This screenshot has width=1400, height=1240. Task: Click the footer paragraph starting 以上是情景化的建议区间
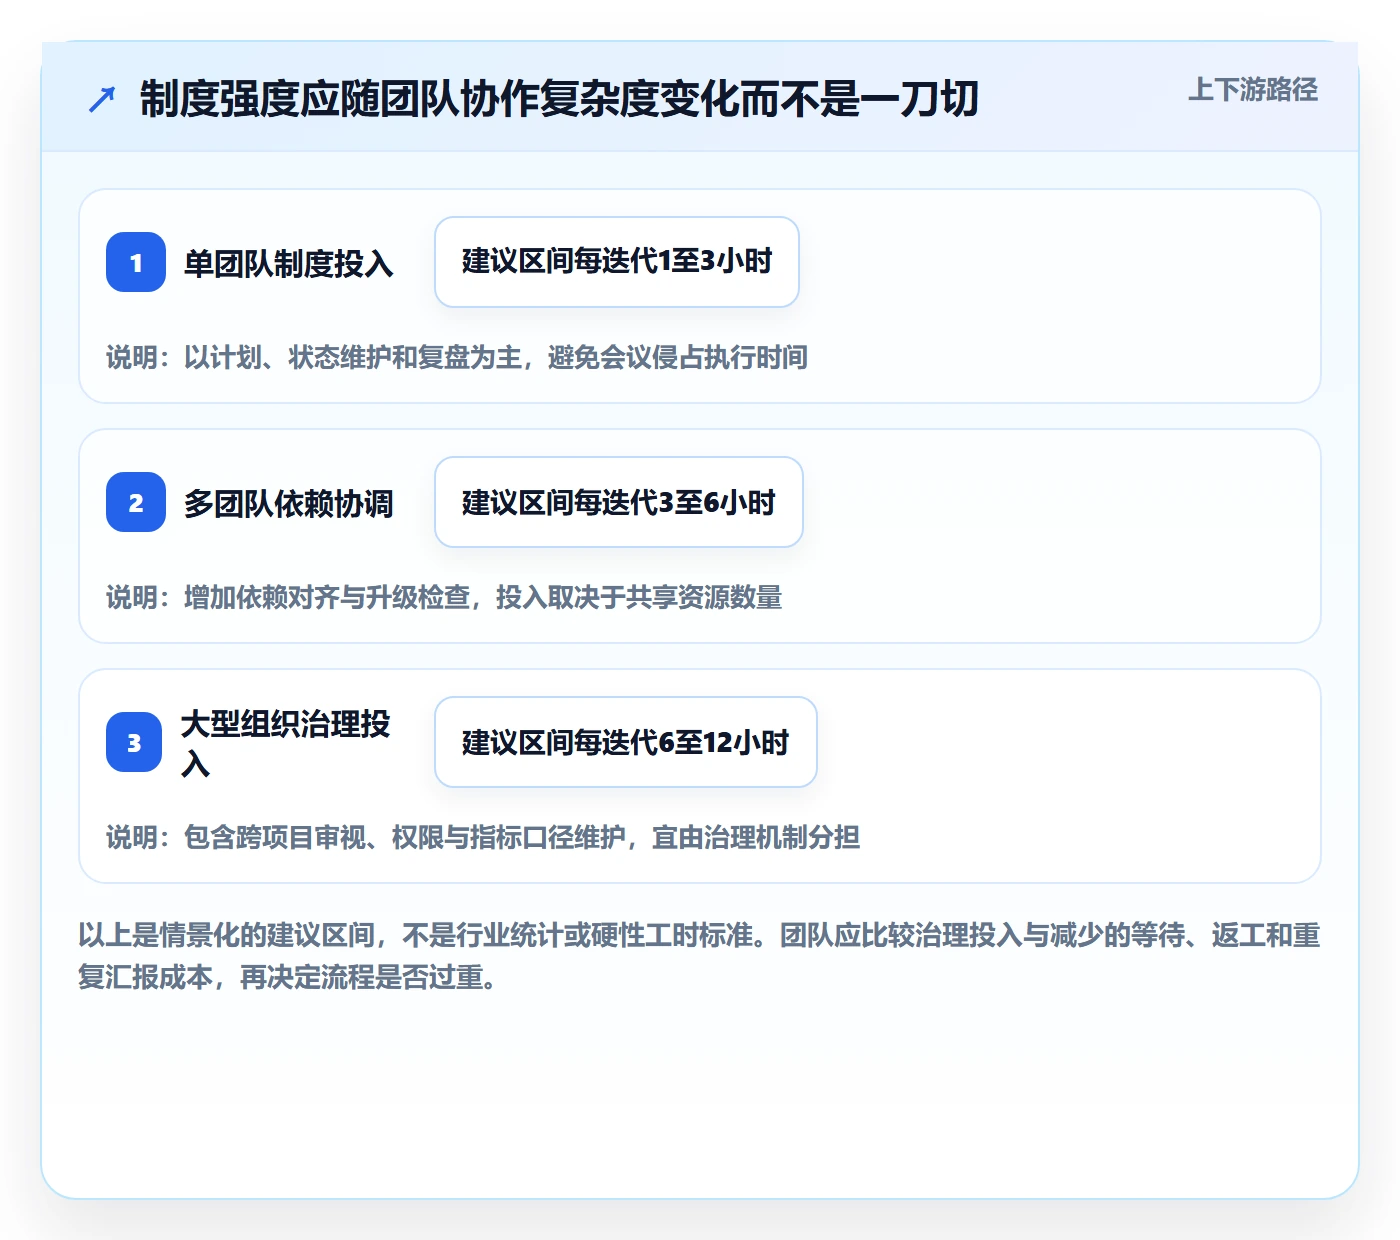(699, 956)
